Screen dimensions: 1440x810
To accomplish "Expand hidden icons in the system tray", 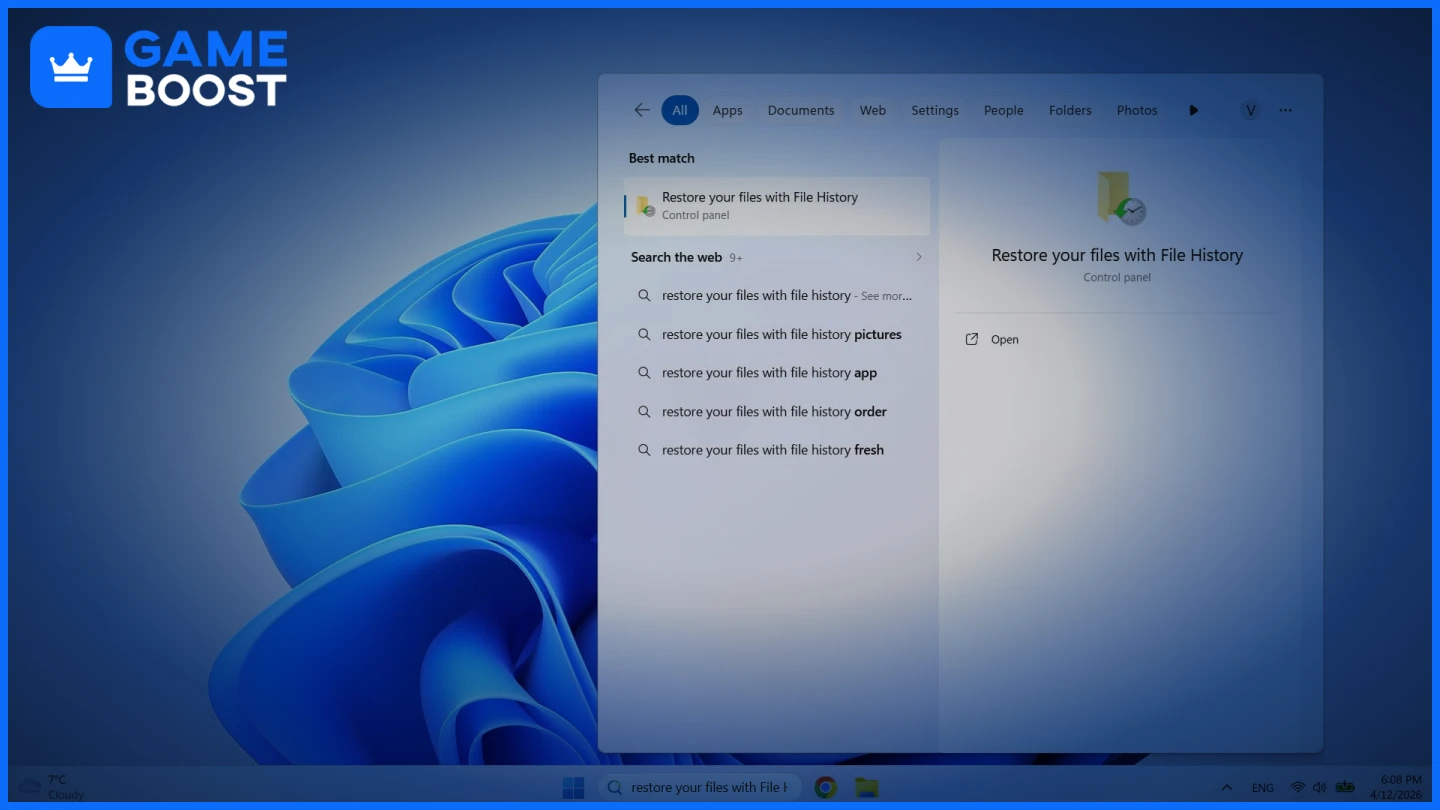I will (x=1226, y=787).
